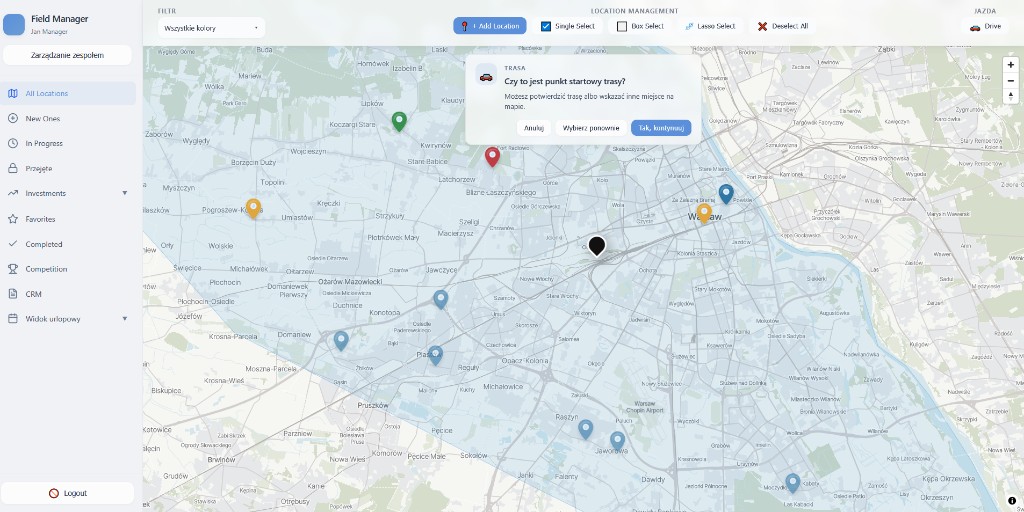Click the blue marker near Raszyn
Image resolution: width=1024 pixels, height=512 pixels.
[x=586, y=429]
